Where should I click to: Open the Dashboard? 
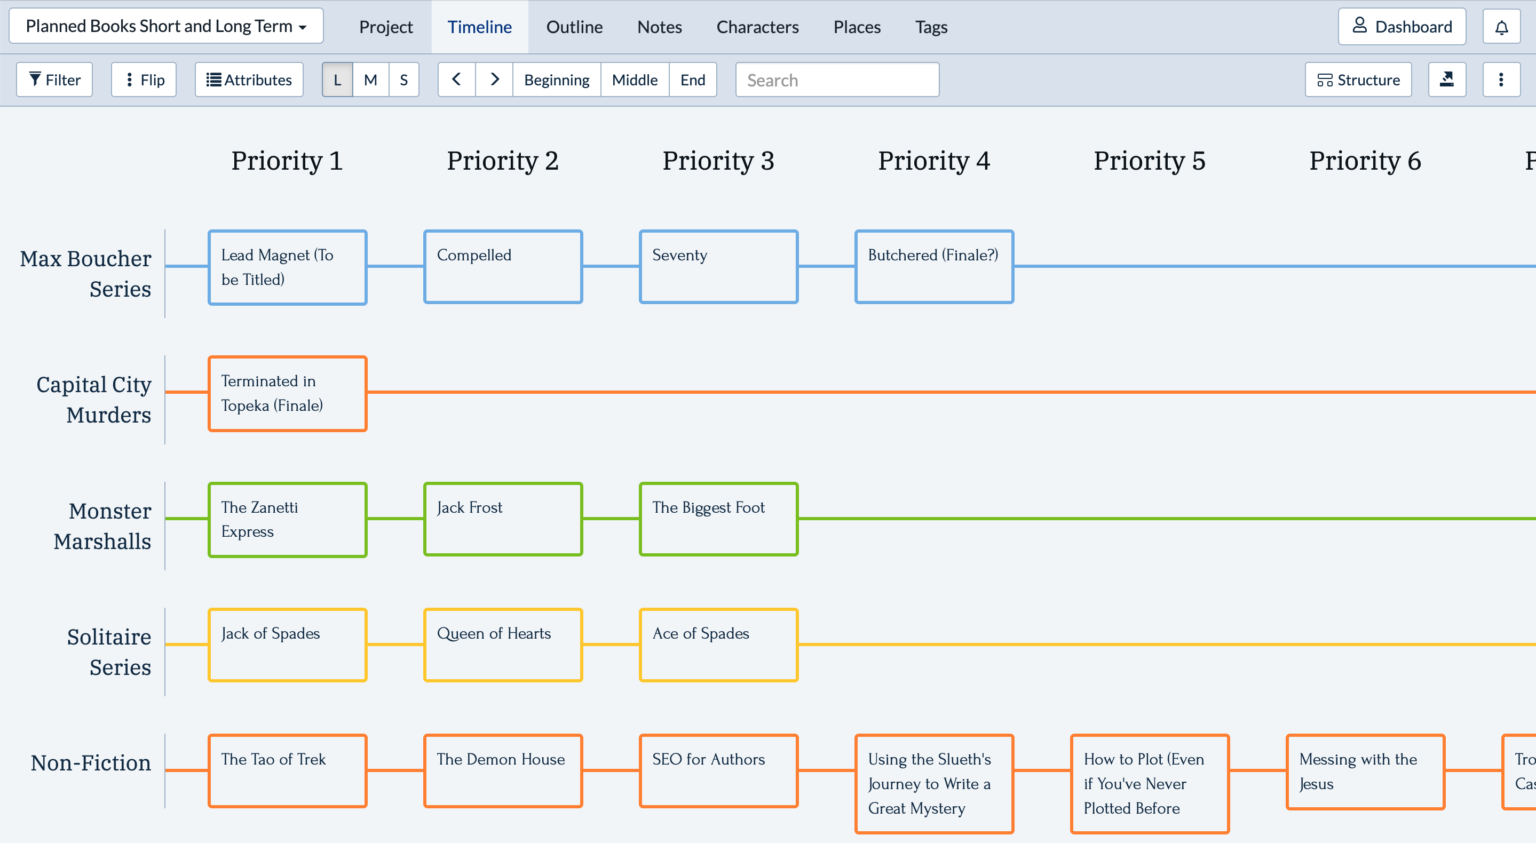(x=1402, y=27)
